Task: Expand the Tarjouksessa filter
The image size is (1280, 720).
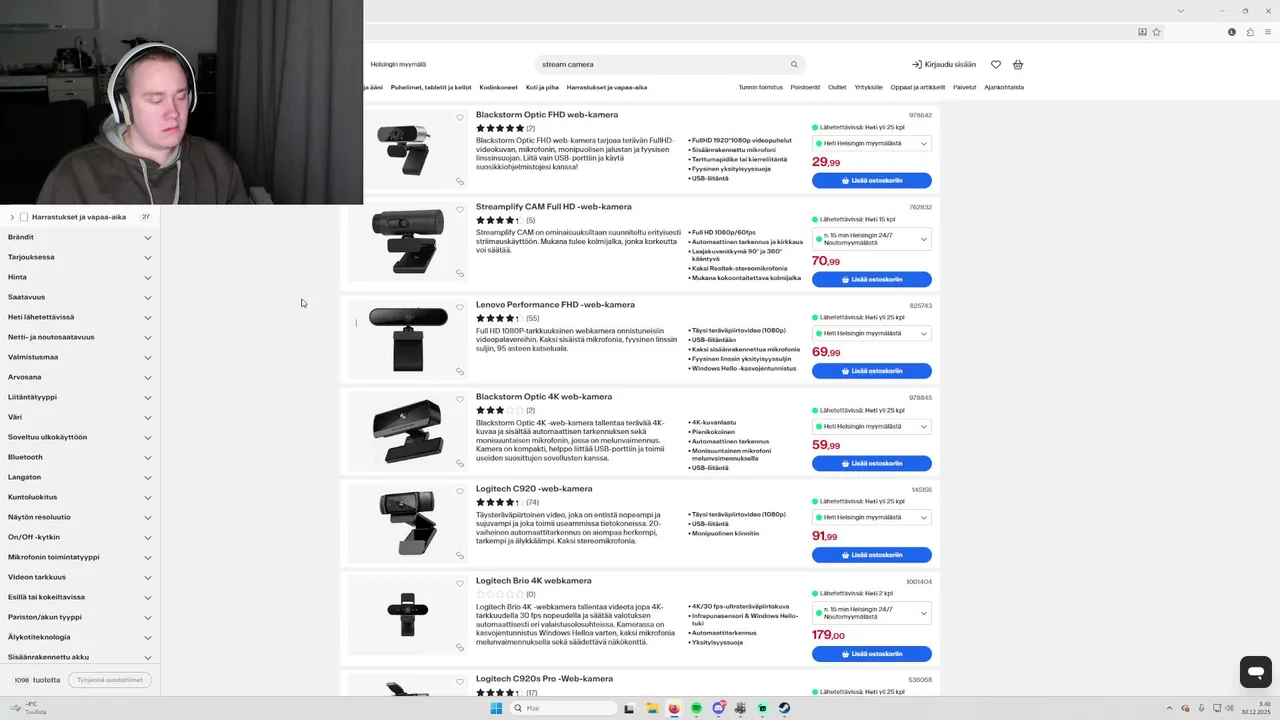Action: coord(80,257)
